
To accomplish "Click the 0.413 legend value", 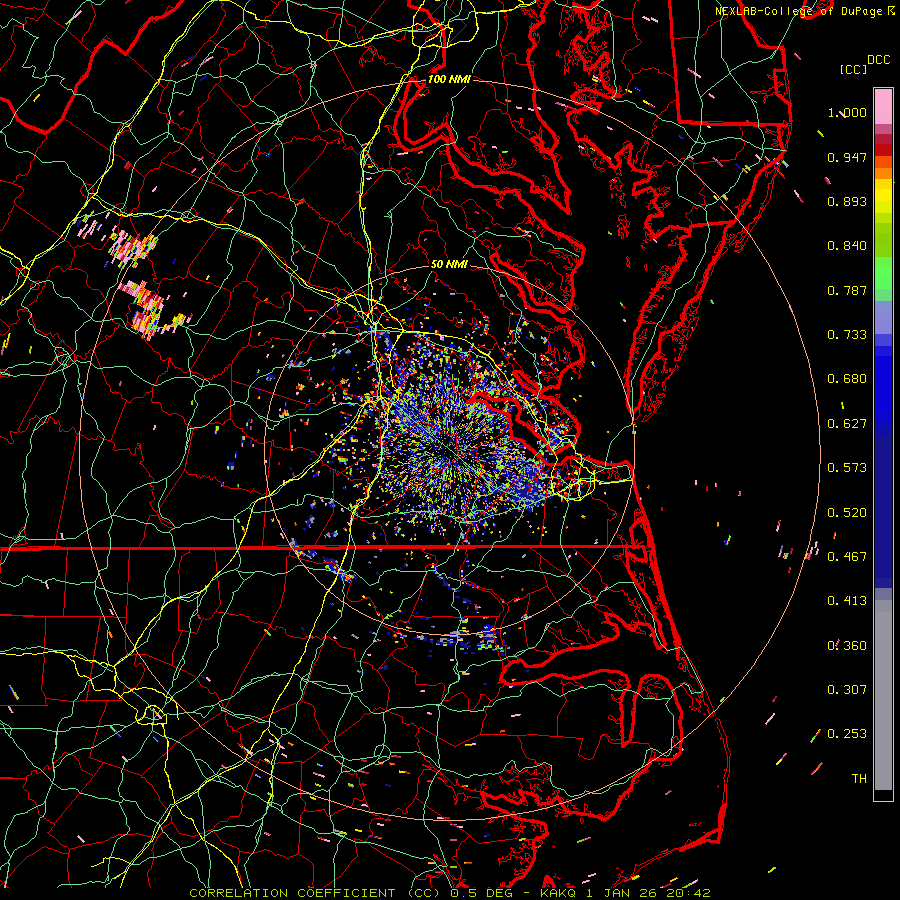I will pyautogui.click(x=847, y=601).
